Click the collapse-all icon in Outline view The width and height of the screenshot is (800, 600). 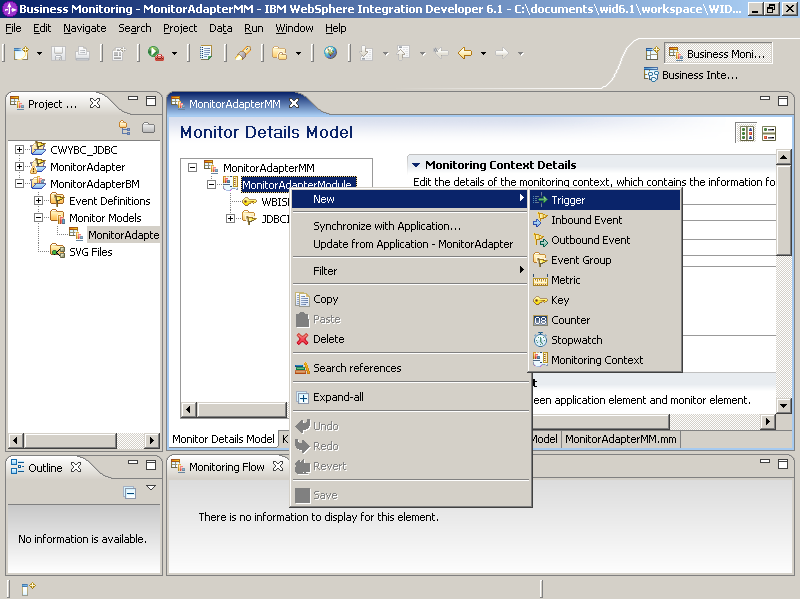point(130,493)
